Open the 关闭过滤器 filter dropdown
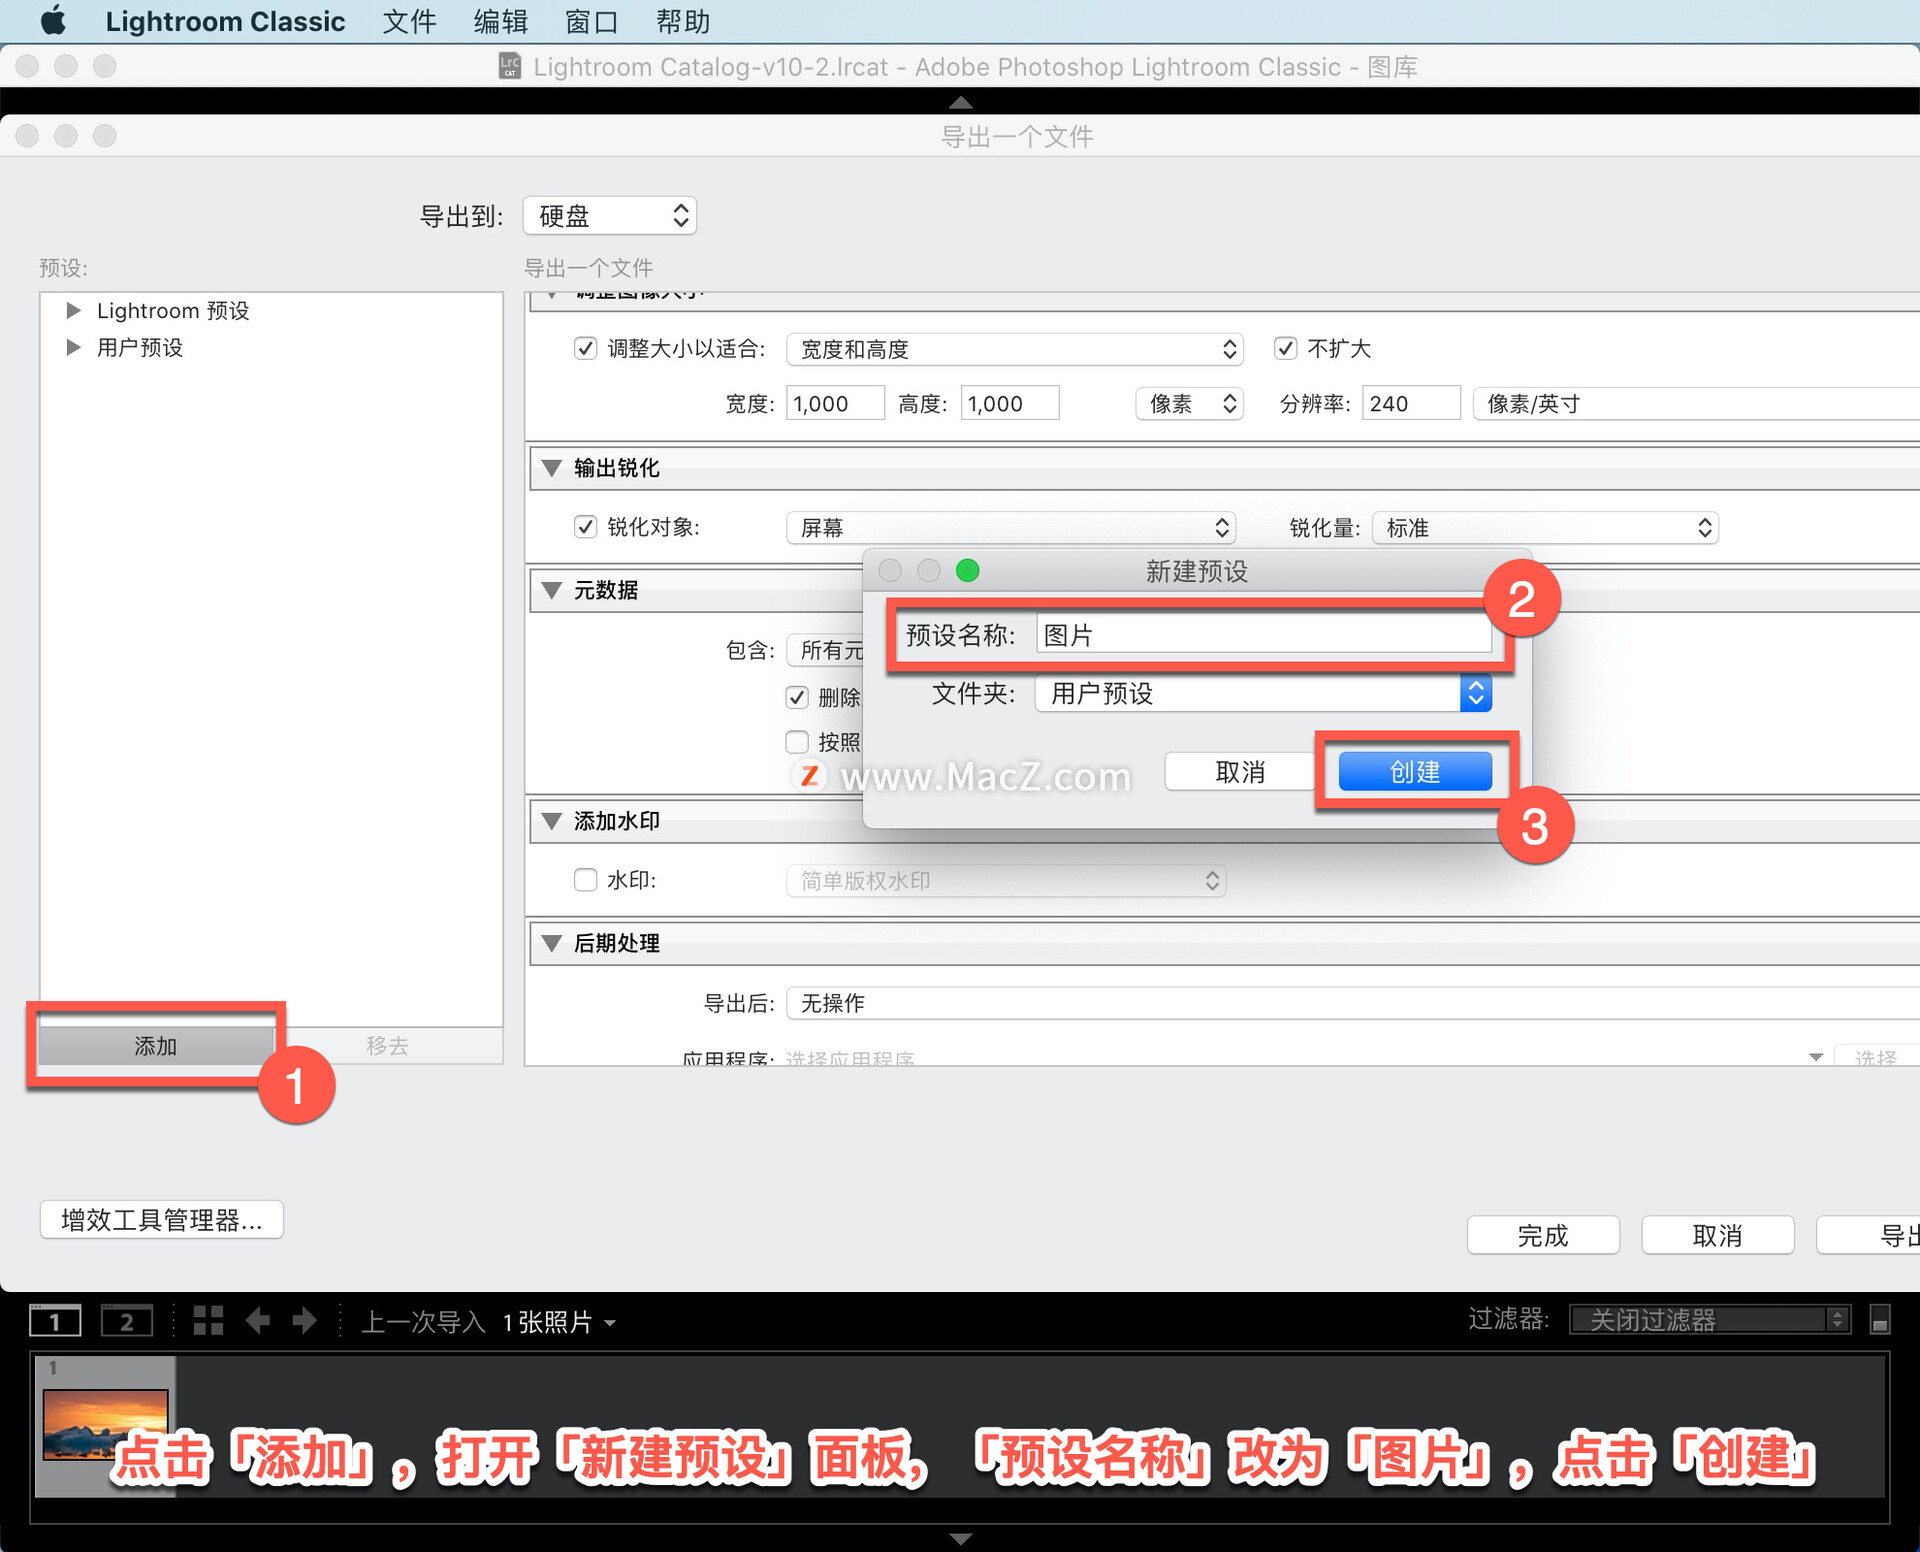Screen dimensions: 1920x1552 click(x=1710, y=1320)
